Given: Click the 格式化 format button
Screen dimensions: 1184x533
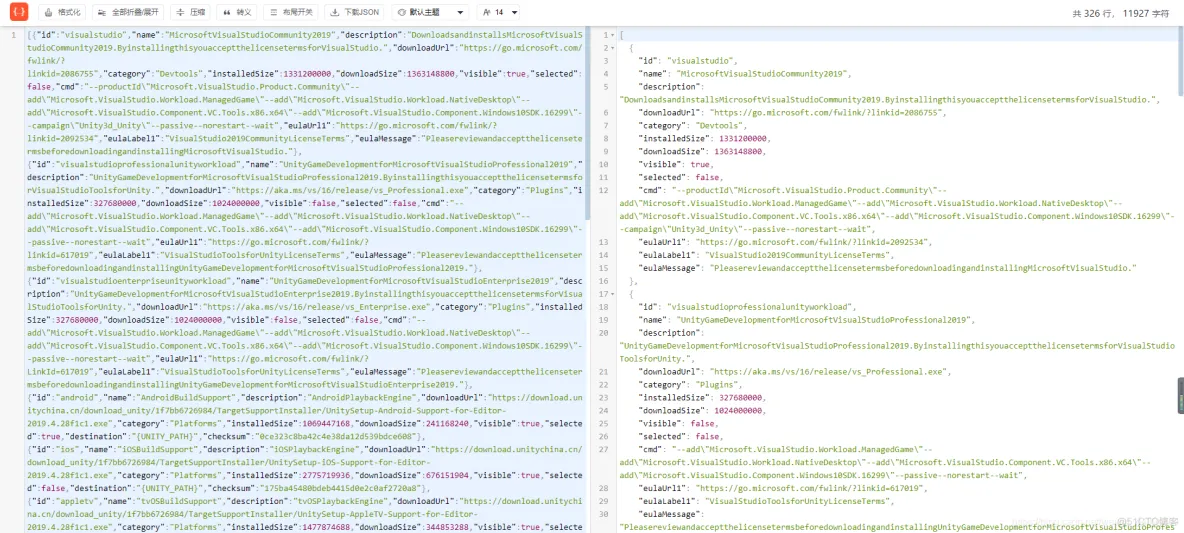Looking at the screenshot, I should click(x=63, y=13).
